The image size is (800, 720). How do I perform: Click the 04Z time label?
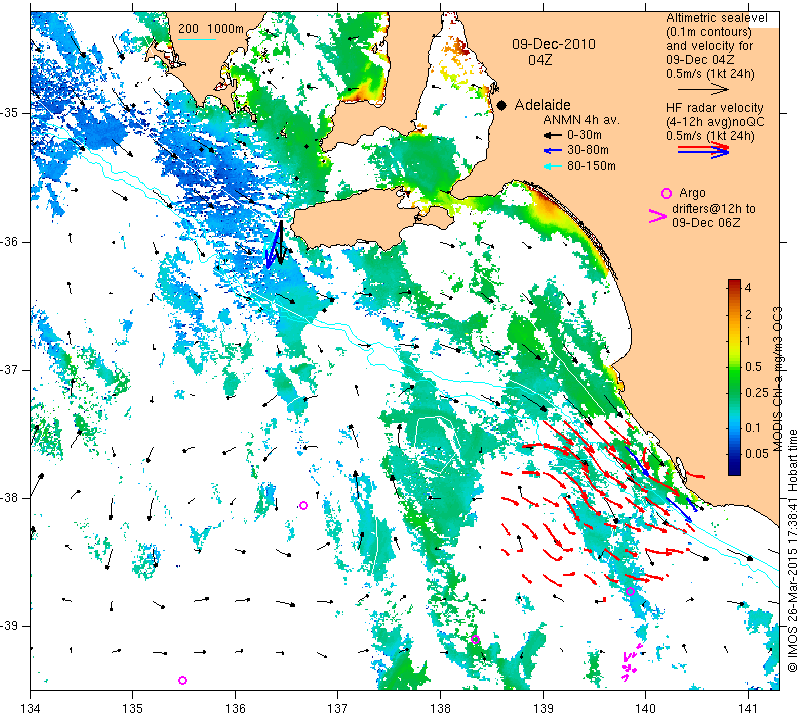pos(540,60)
